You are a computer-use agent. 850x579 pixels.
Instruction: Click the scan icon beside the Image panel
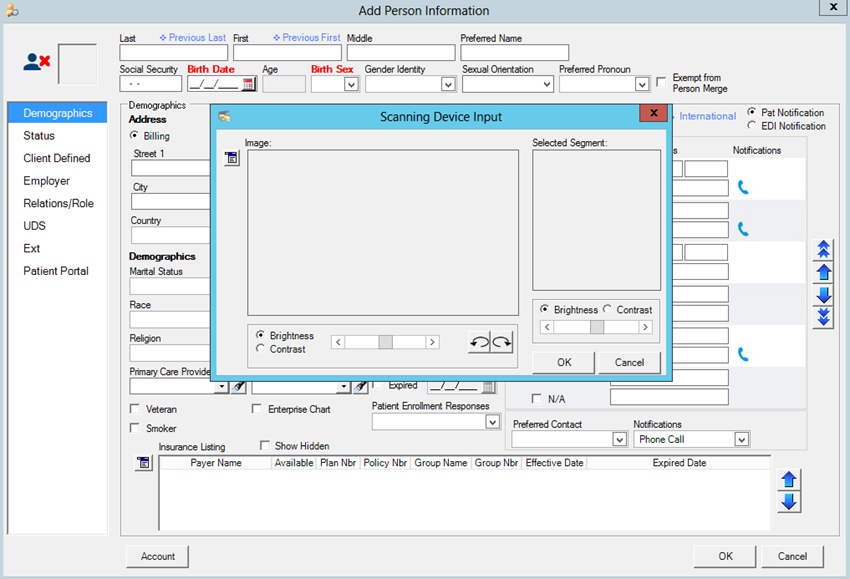[x=231, y=158]
